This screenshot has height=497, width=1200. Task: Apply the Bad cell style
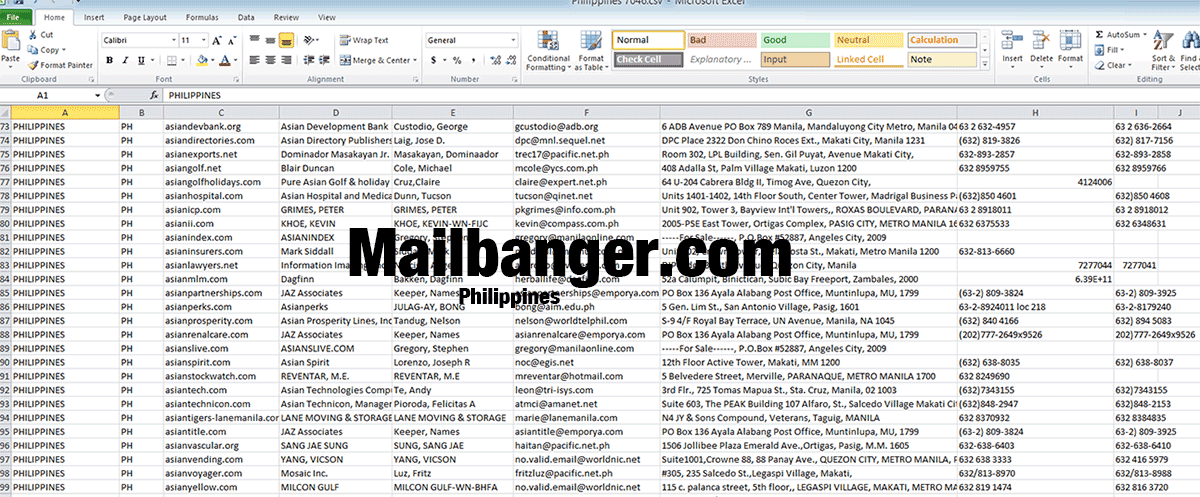coord(722,40)
